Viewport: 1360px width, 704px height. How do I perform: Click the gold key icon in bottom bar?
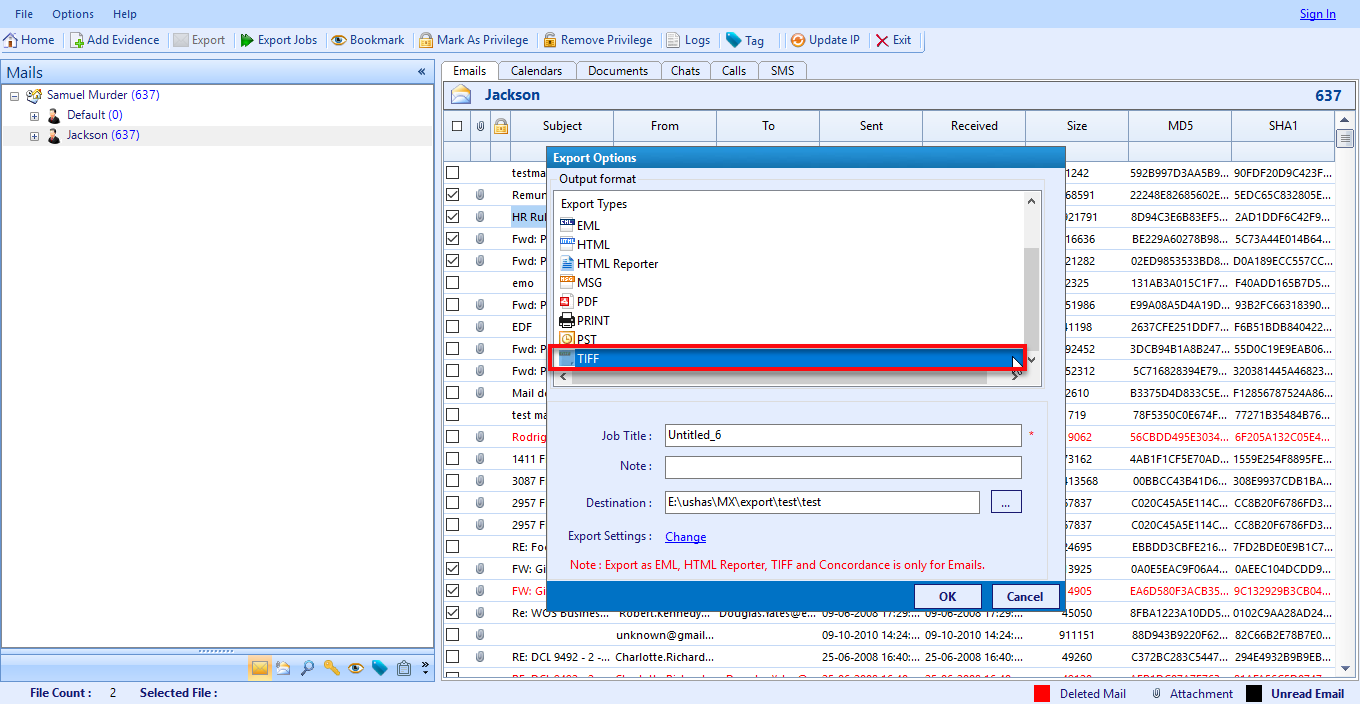pos(332,668)
